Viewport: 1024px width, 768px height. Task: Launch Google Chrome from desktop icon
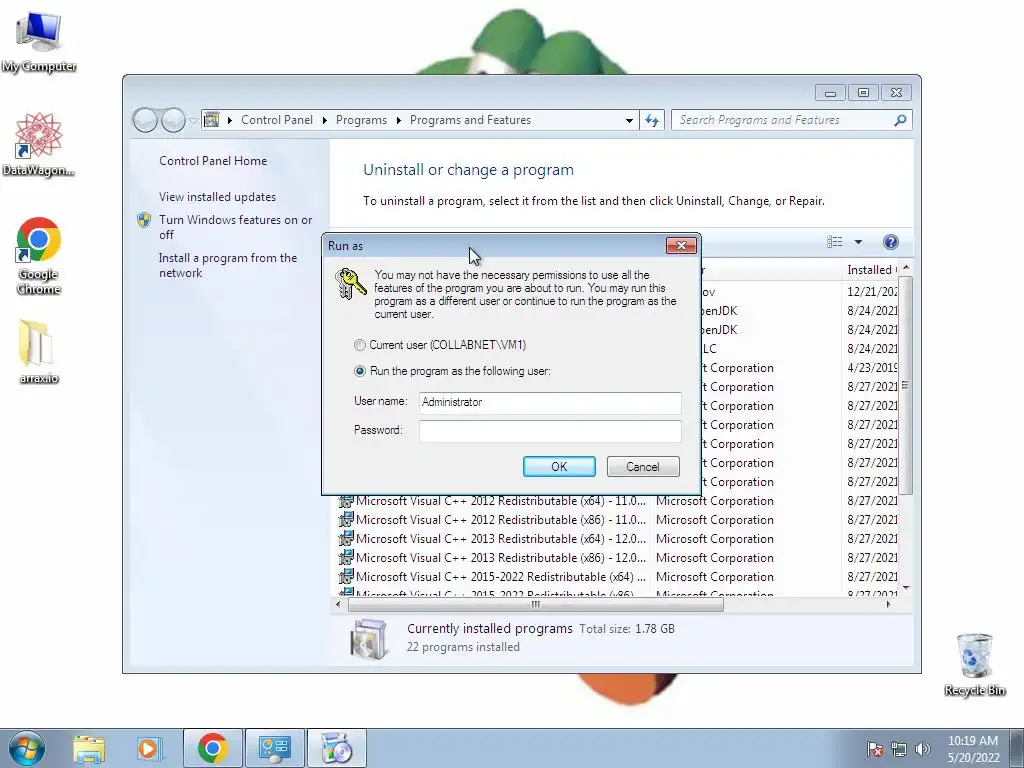coord(39,255)
